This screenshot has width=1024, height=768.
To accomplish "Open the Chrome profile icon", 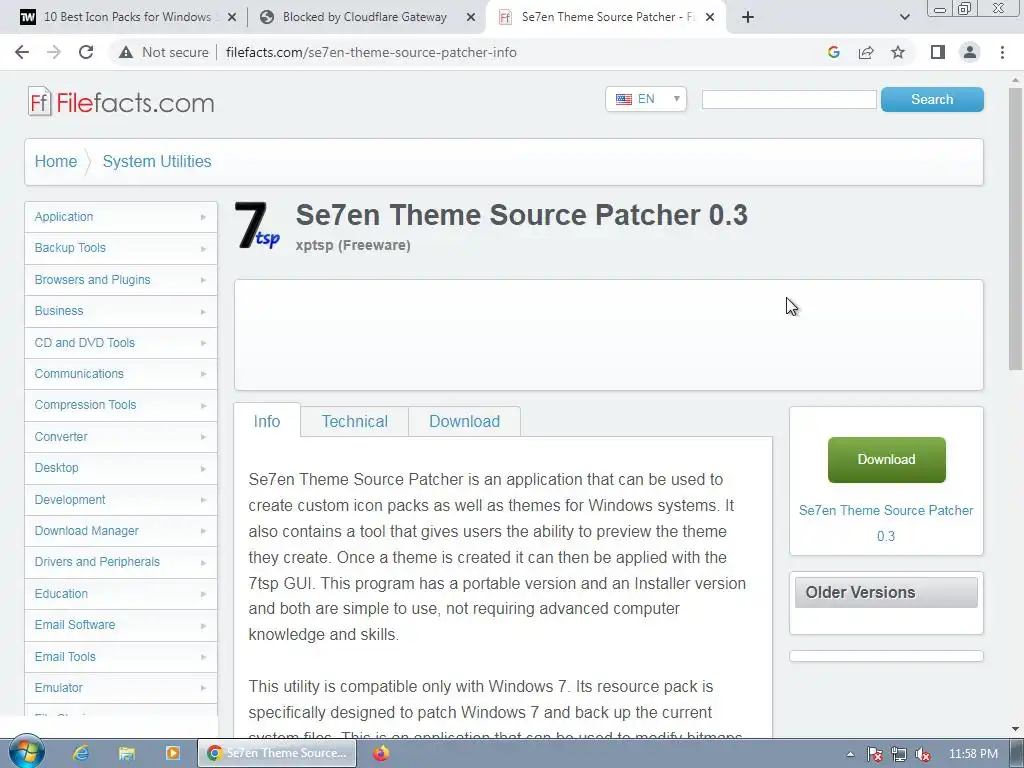I will pos(970,52).
